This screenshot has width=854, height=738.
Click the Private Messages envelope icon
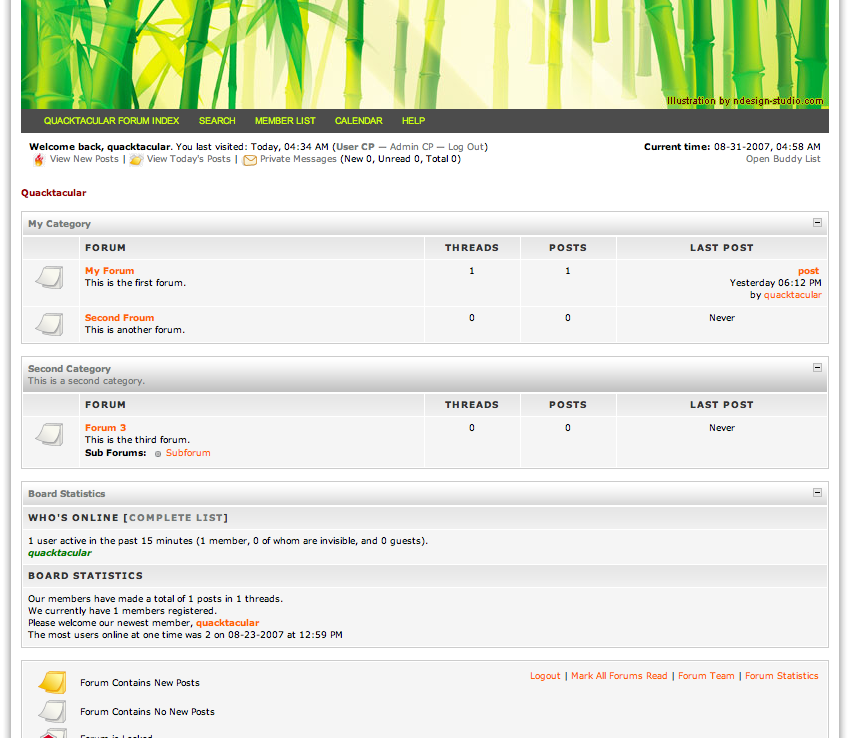pyautogui.click(x=250, y=160)
